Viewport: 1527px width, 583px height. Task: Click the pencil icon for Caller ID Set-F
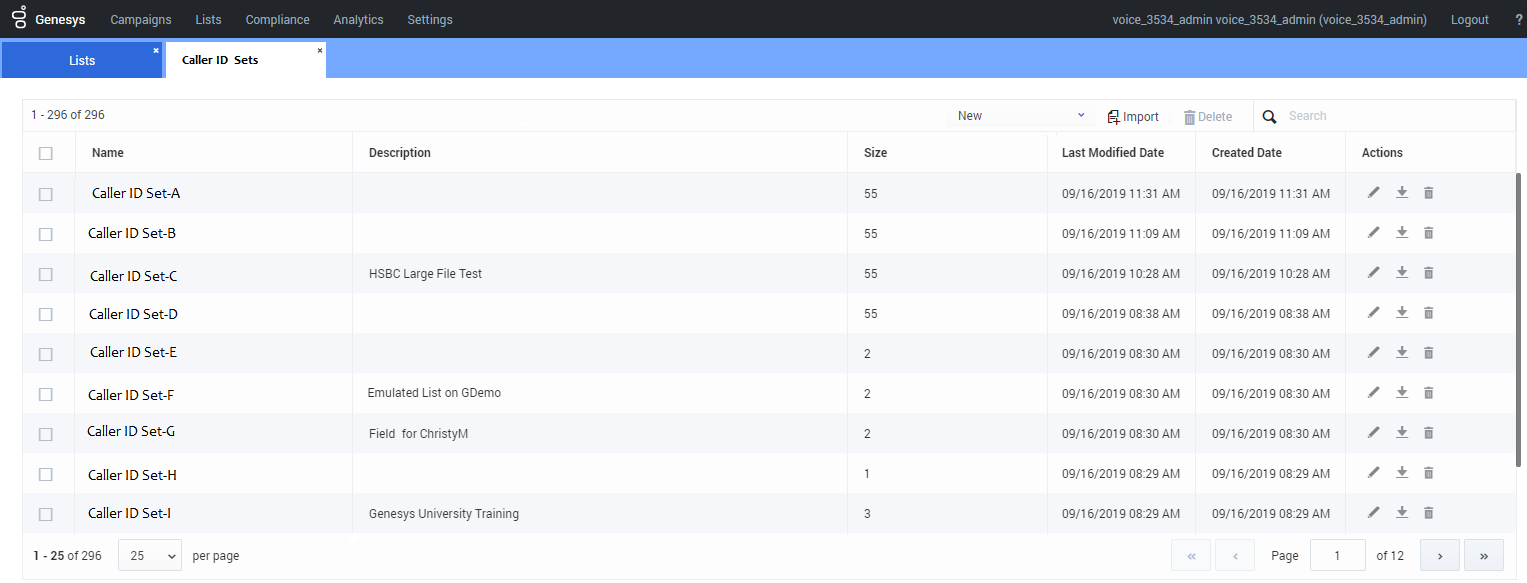point(1374,393)
